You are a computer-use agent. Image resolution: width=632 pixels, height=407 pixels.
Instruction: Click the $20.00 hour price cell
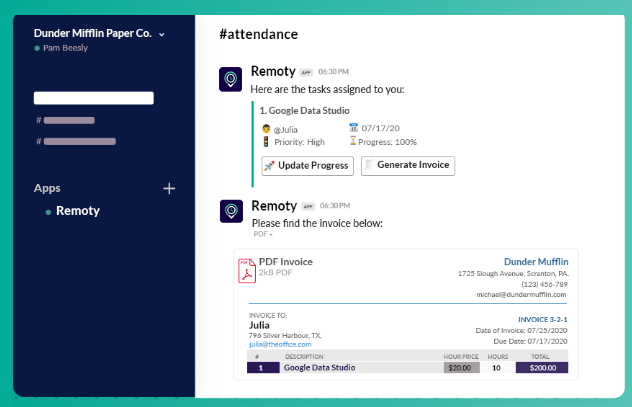[462, 368]
